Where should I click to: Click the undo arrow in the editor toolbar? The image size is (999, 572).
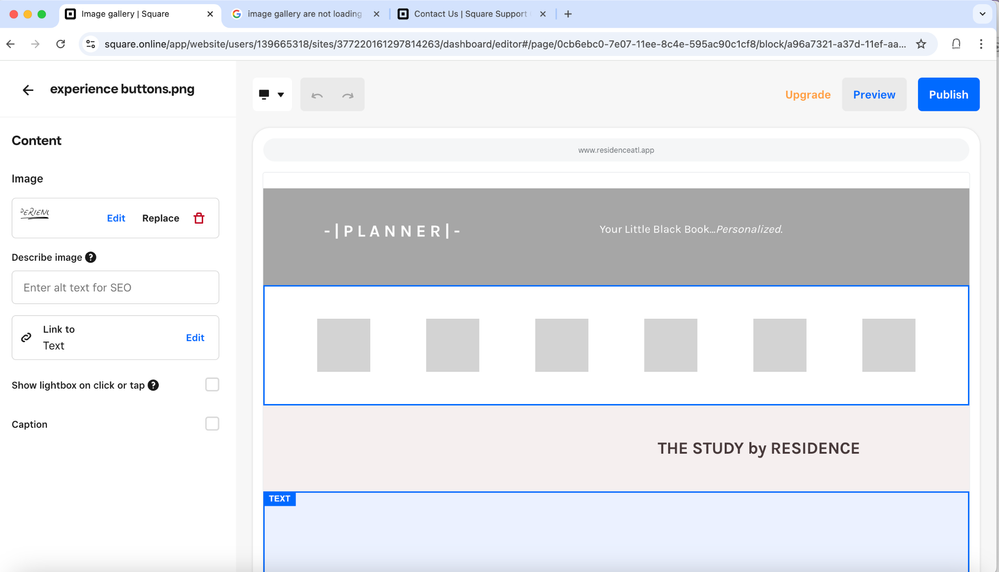(x=317, y=95)
